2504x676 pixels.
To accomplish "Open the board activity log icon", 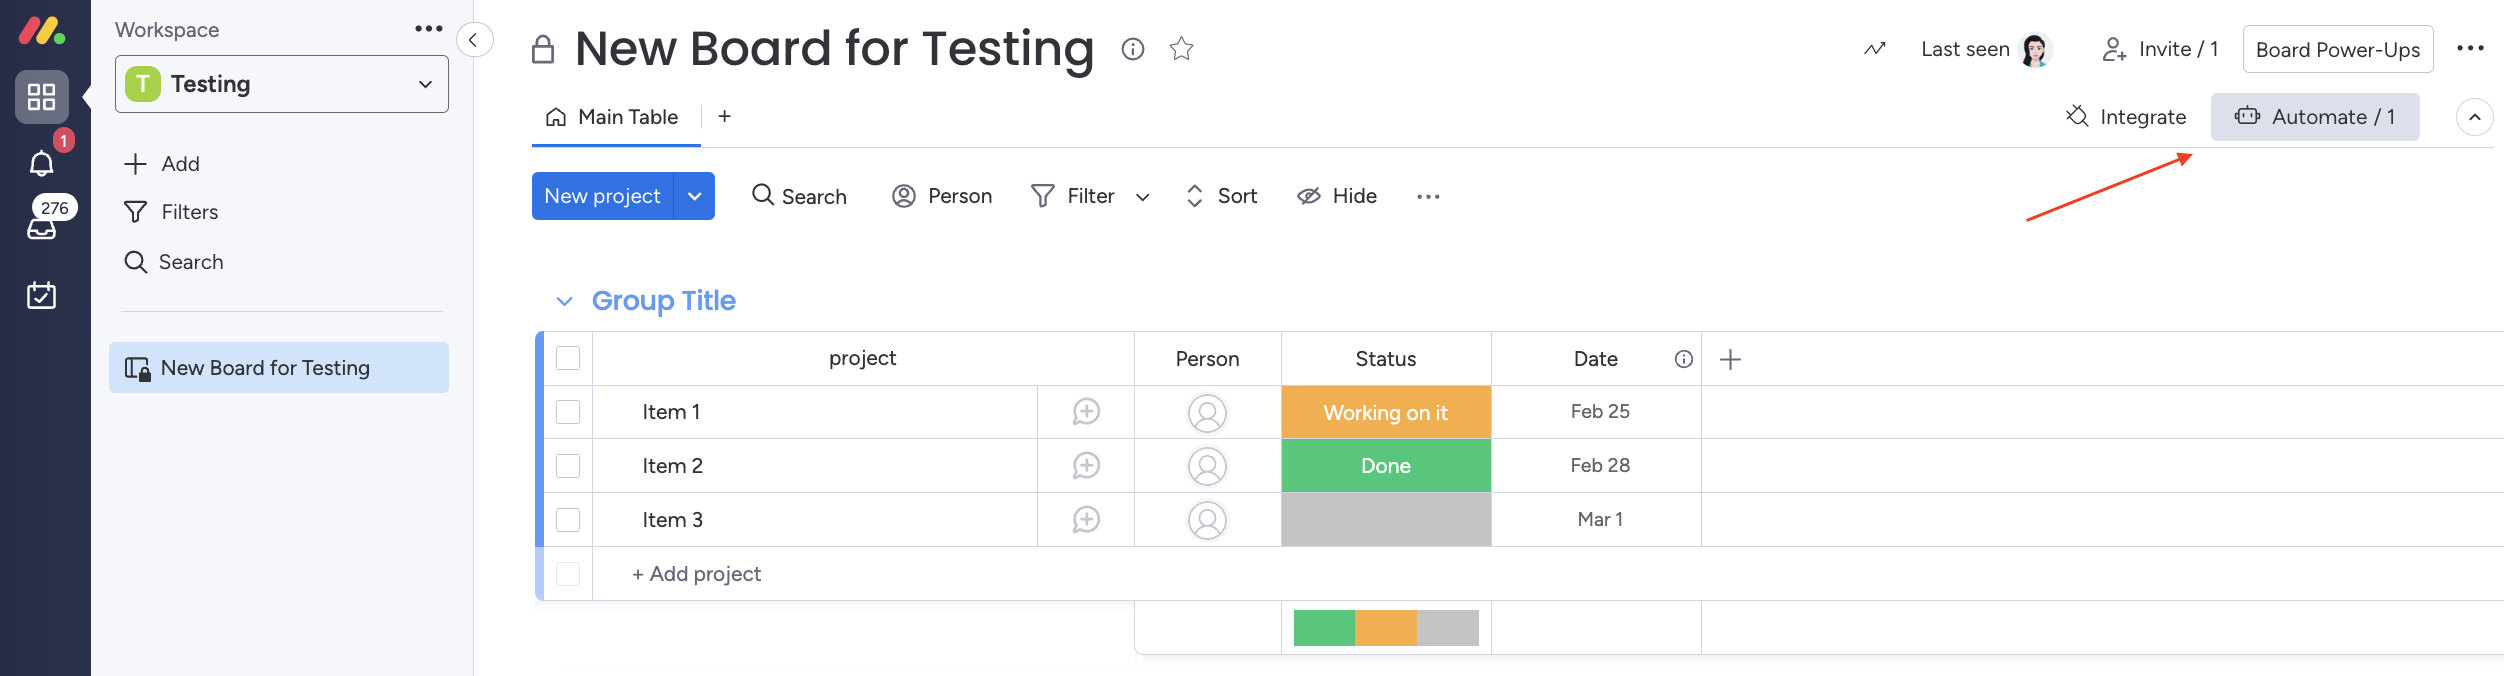I will [x=1874, y=49].
